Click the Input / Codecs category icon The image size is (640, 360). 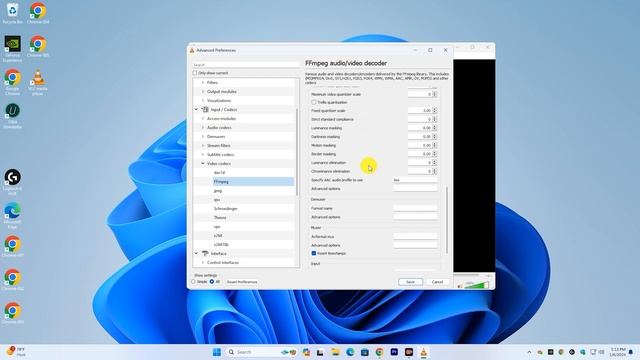click(206, 109)
